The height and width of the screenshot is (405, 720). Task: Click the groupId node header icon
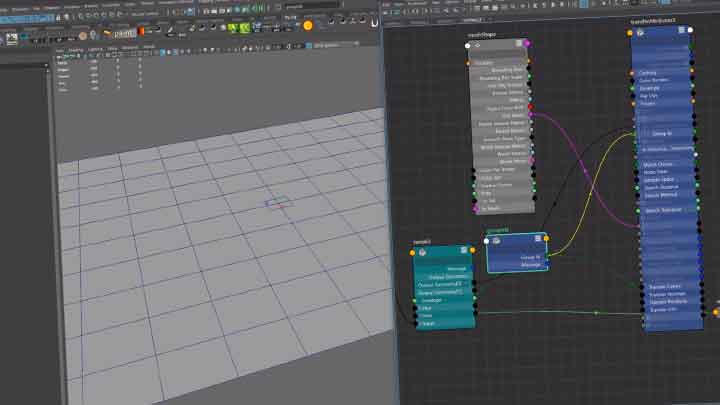click(497, 239)
